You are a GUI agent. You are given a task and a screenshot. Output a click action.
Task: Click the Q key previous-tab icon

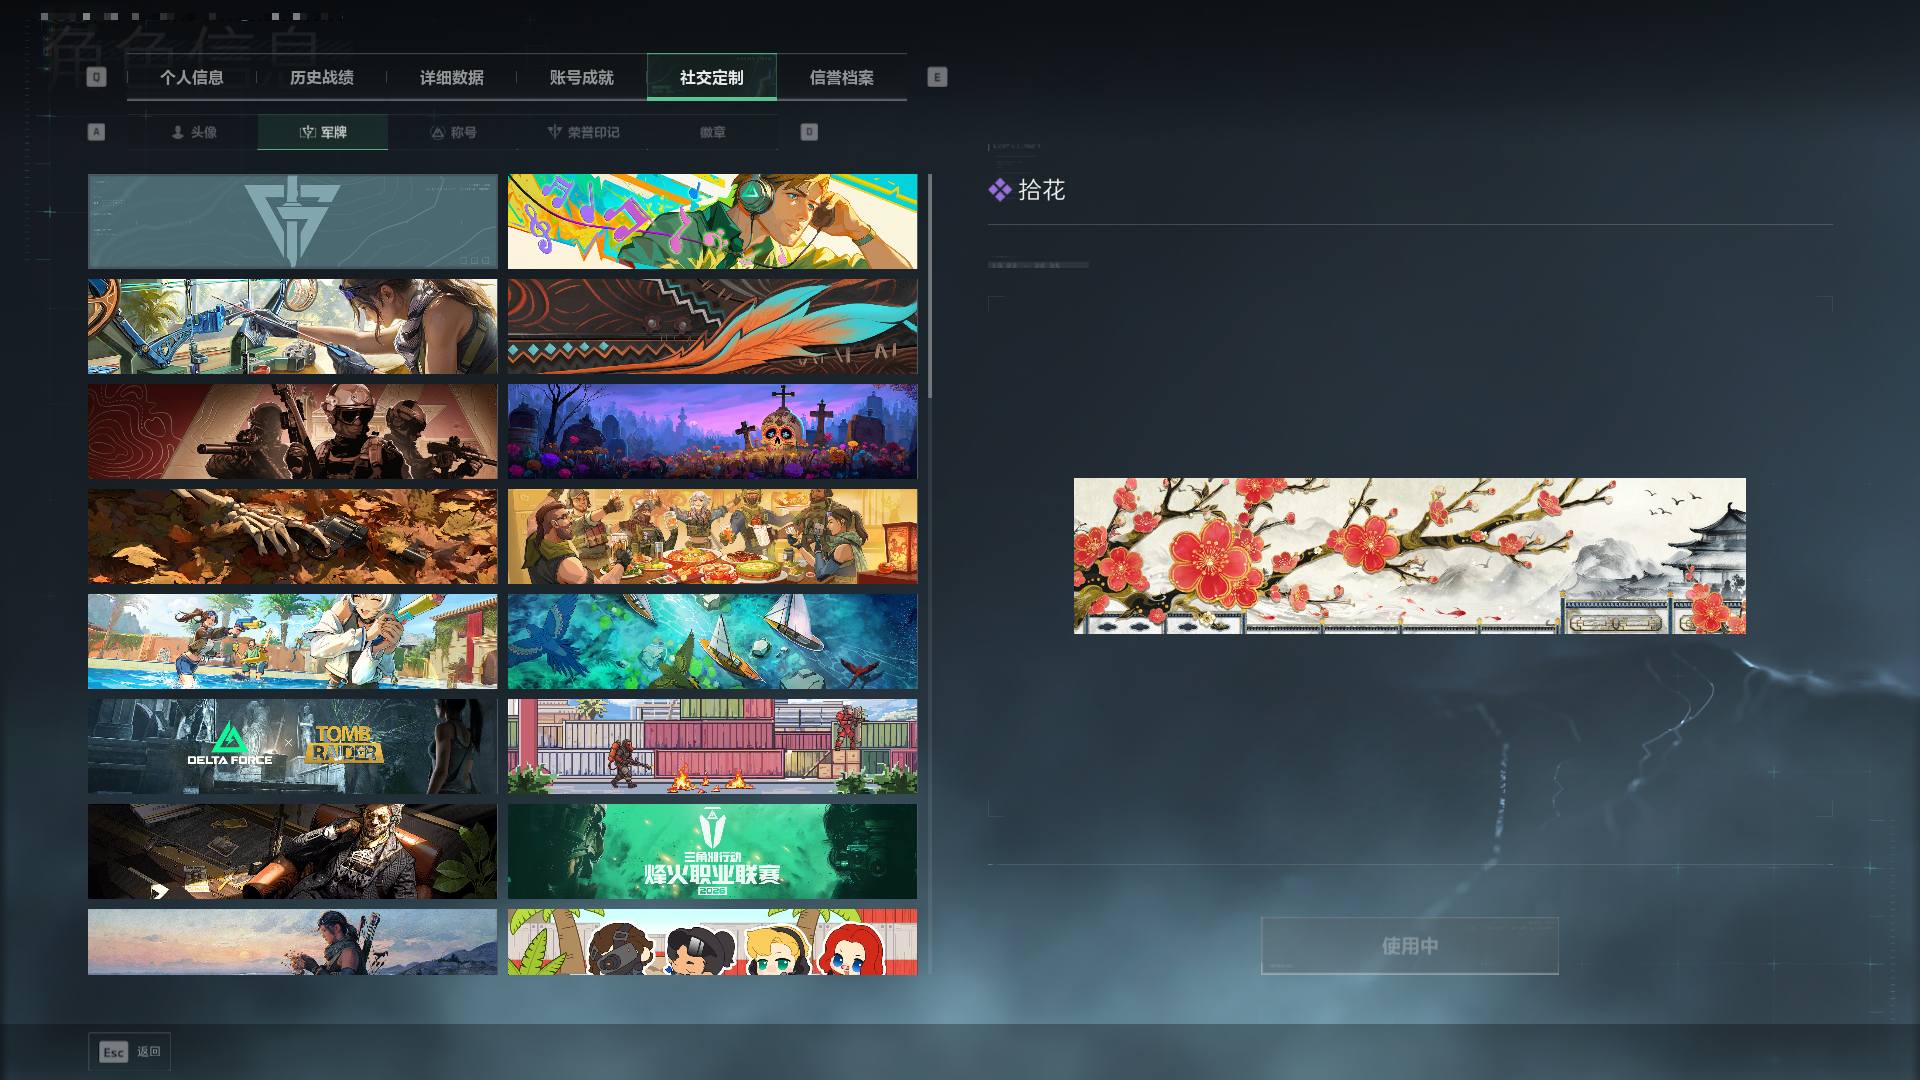click(x=96, y=77)
